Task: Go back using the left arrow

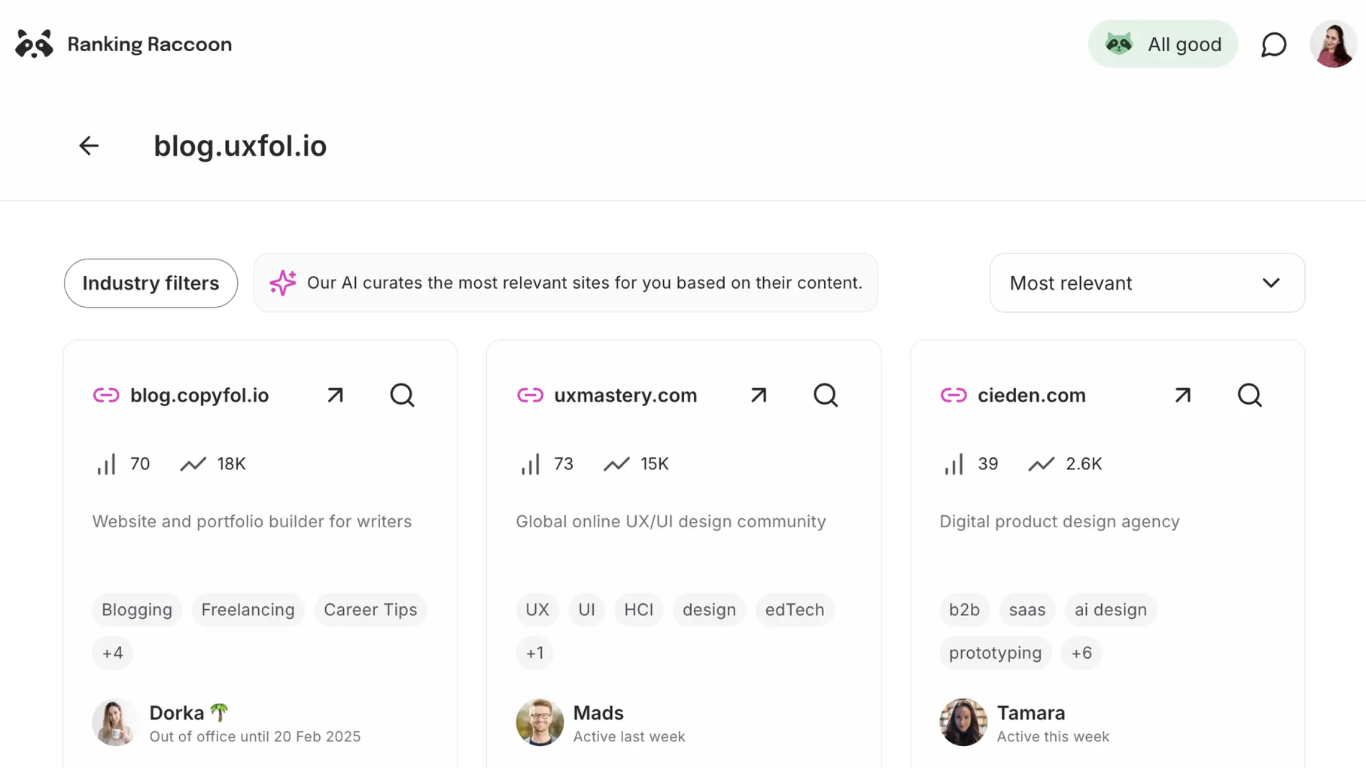Action: tap(89, 146)
